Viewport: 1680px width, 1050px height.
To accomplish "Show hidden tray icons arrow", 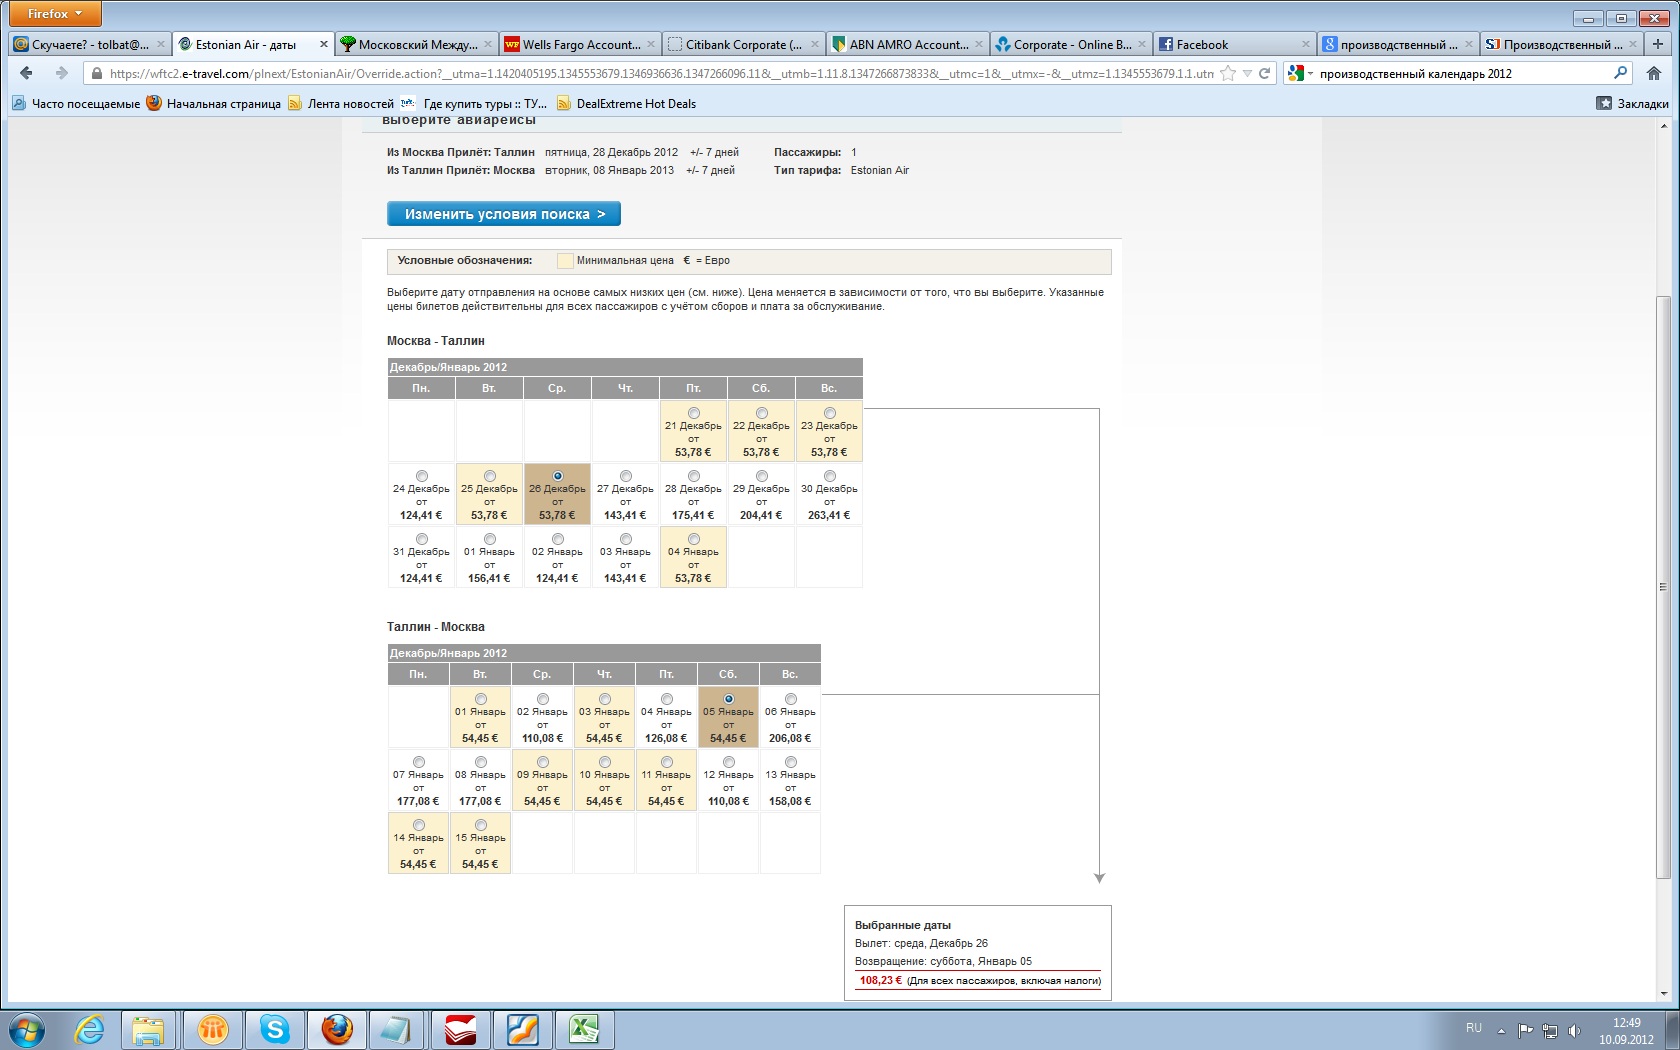I will 1501,1031.
